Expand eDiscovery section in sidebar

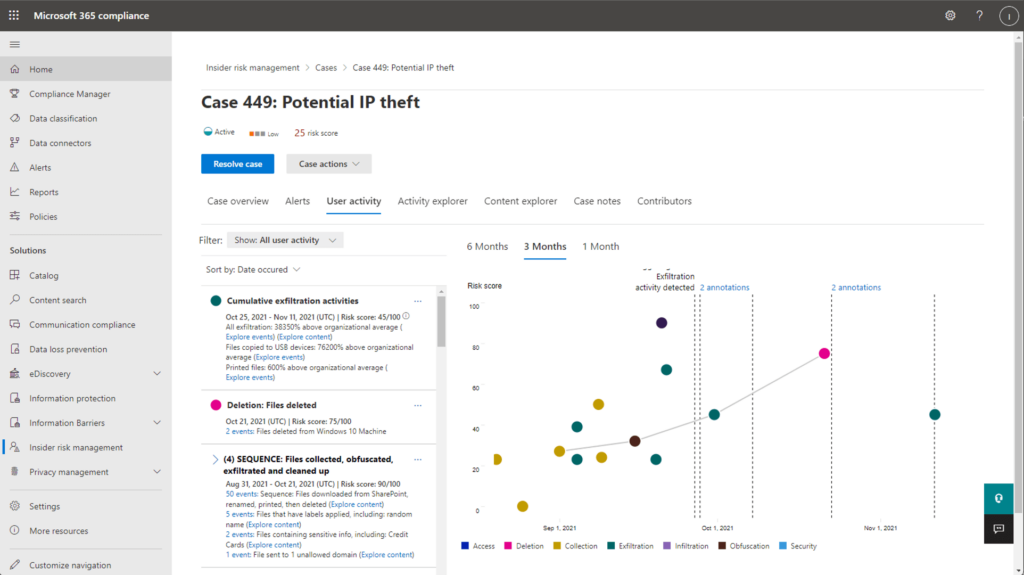[157, 374]
